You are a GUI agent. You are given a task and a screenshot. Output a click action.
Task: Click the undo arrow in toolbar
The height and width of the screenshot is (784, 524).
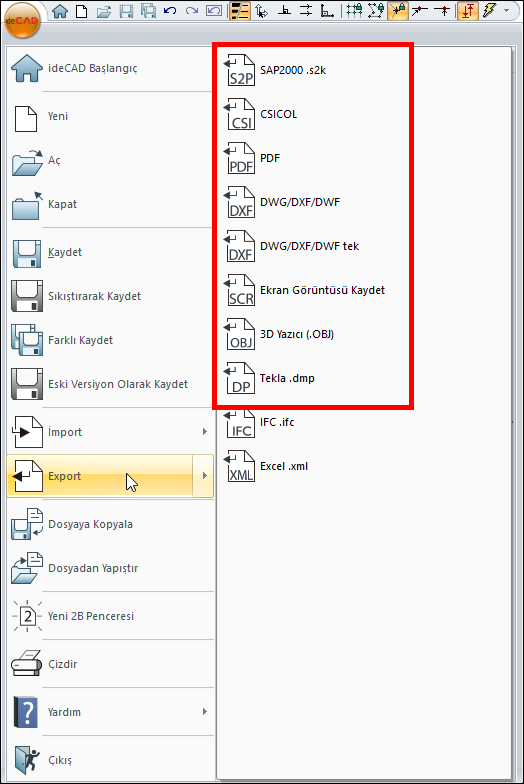[x=170, y=10]
